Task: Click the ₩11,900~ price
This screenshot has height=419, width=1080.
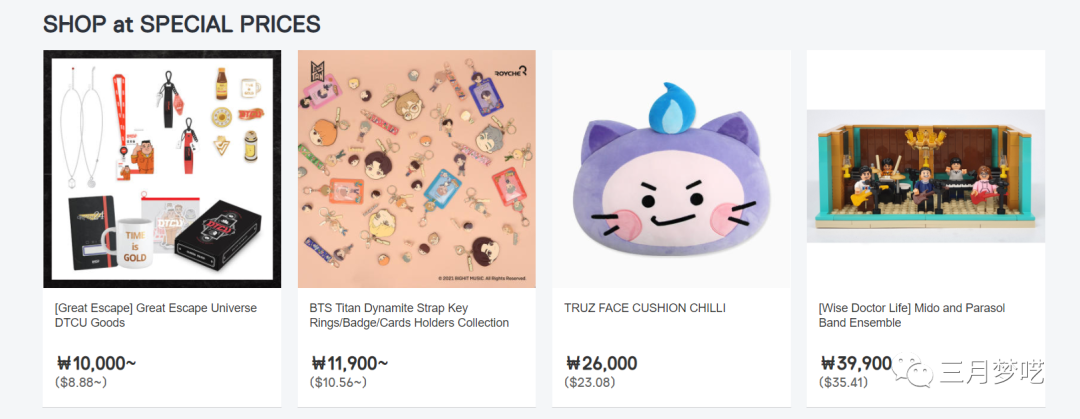Action: click(350, 363)
